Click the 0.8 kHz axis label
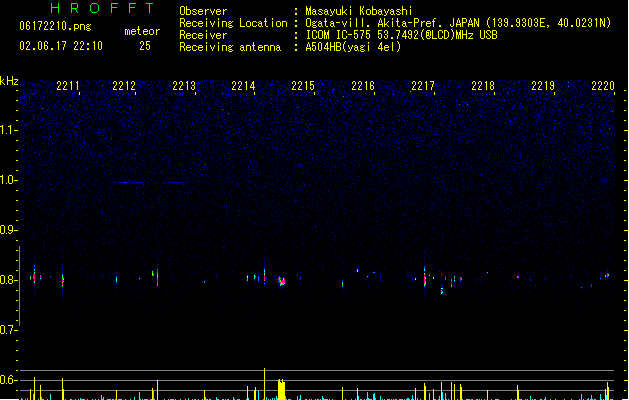This screenshot has width=629, height=400. [x=8, y=280]
